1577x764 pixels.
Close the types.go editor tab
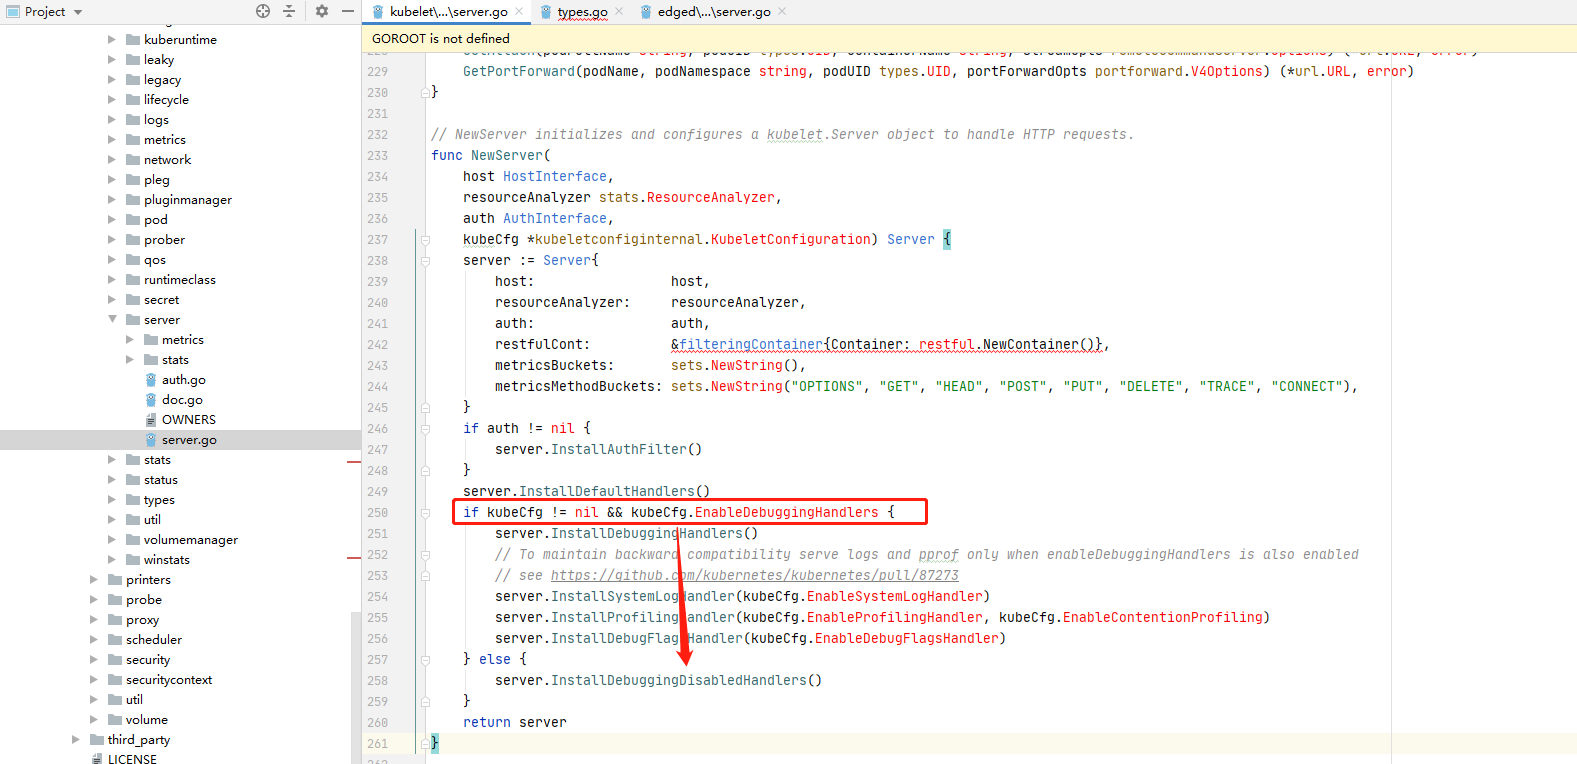(619, 12)
